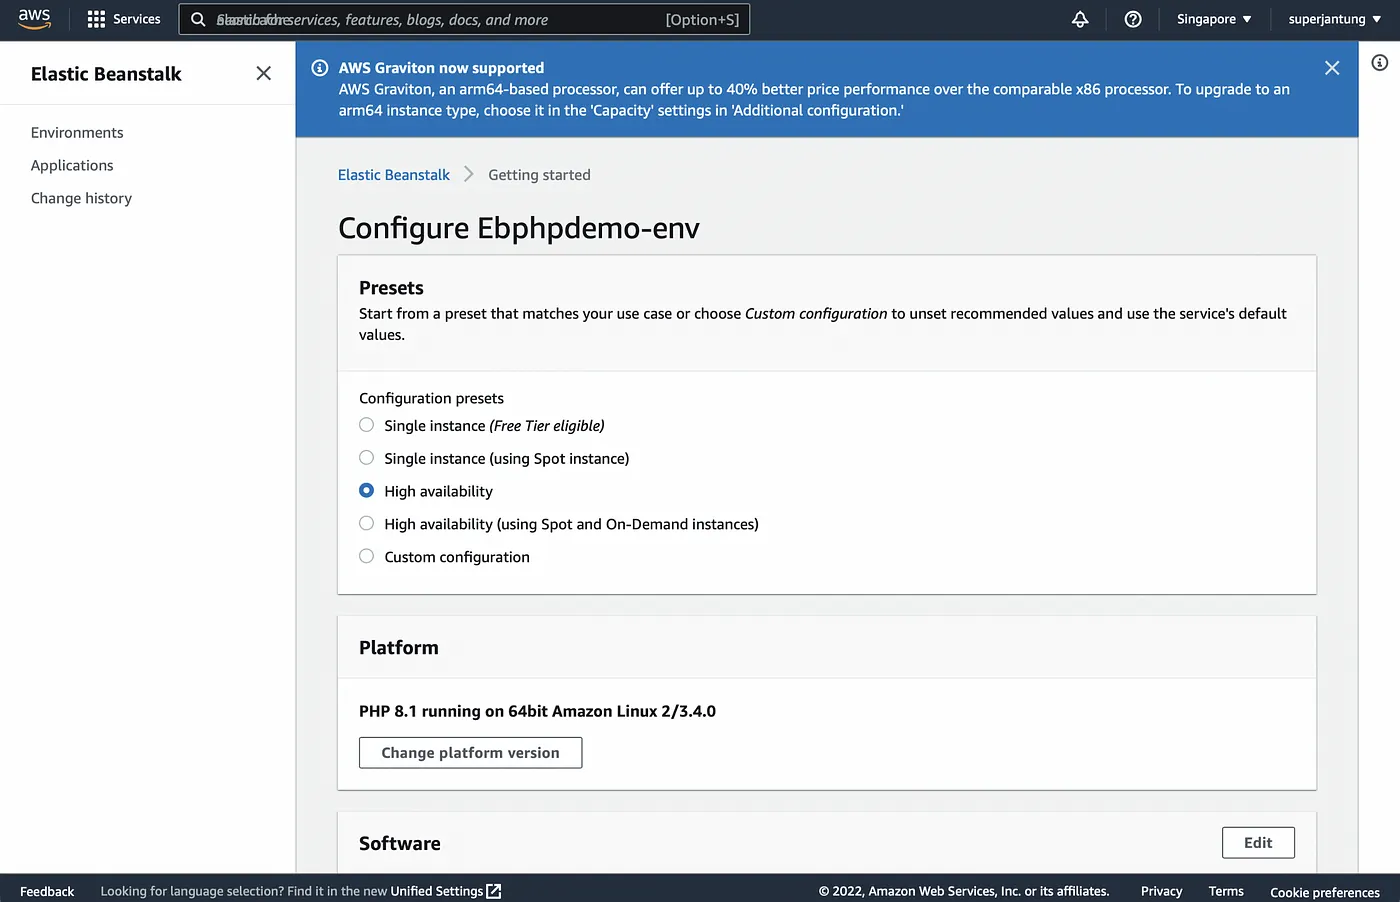This screenshot has height=902, width=1400.
Task: Click the Change platform version button
Action: (x=470, y=753)
